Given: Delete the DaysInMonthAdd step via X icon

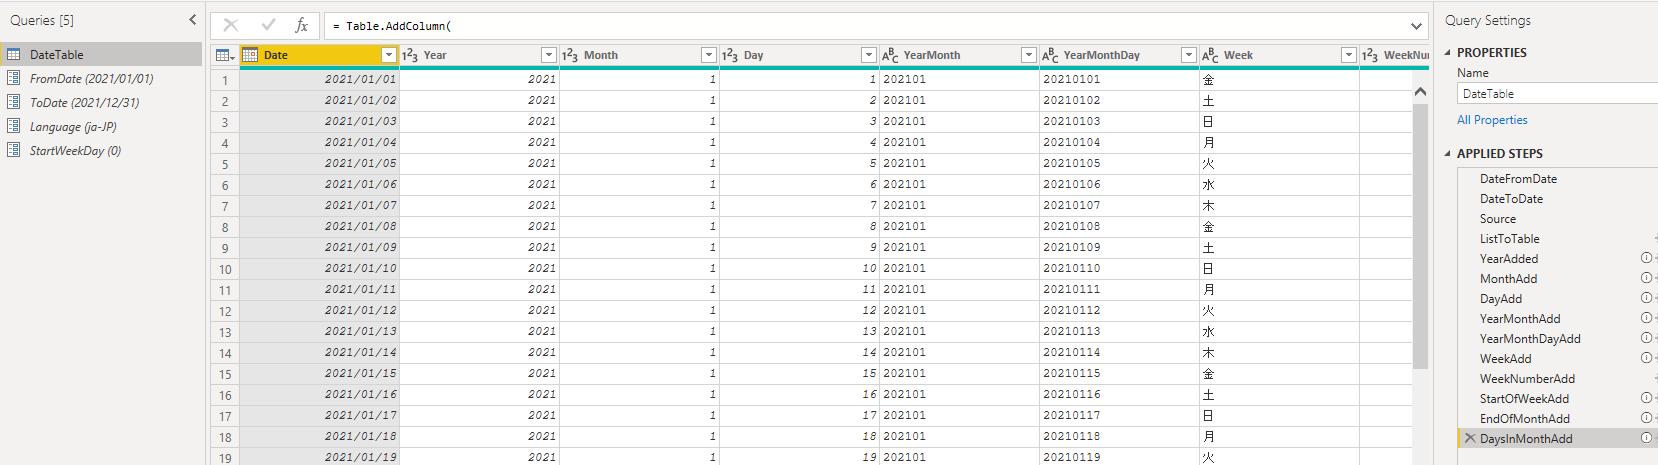Looking at the screenshot, I should pos(1470,438).
